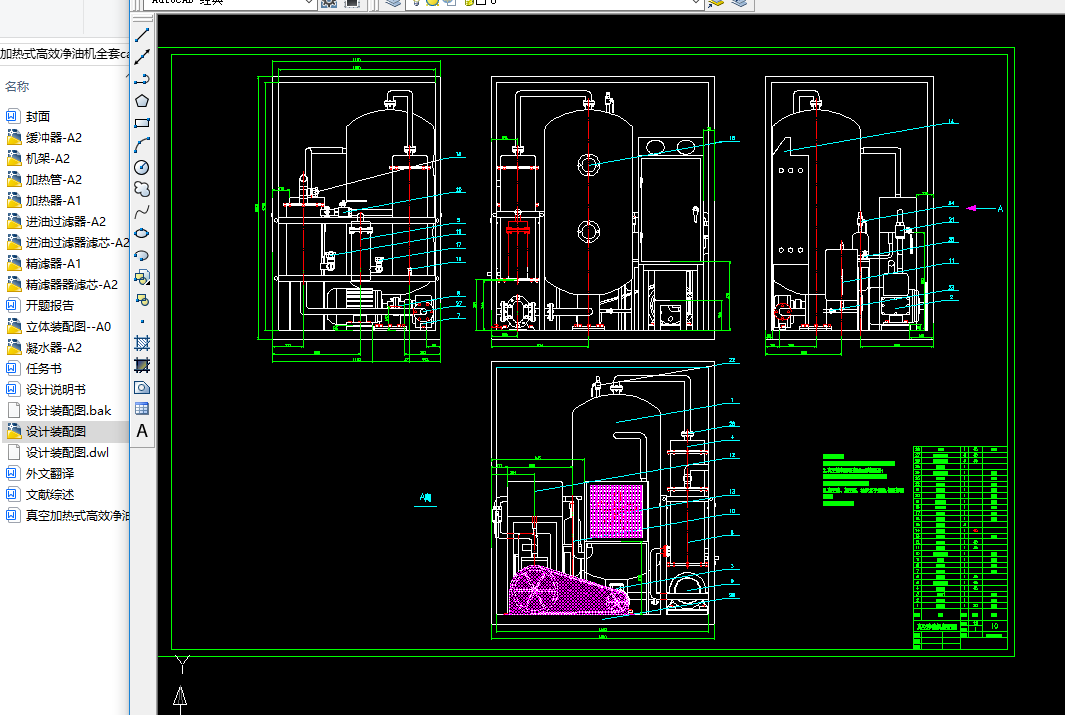Click the 凝水器-A2 file's DWG icon

pyautogui.click(x=14, y=348)
